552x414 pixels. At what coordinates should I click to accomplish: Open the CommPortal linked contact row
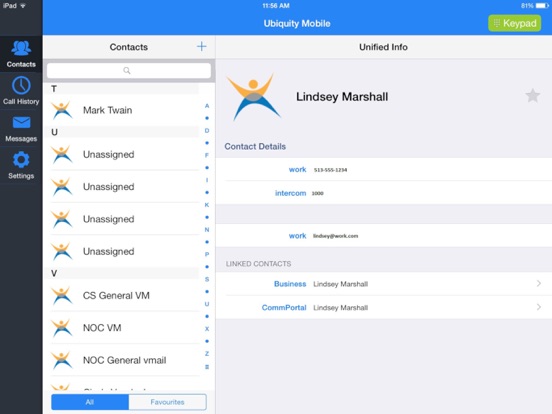point(384,307)
